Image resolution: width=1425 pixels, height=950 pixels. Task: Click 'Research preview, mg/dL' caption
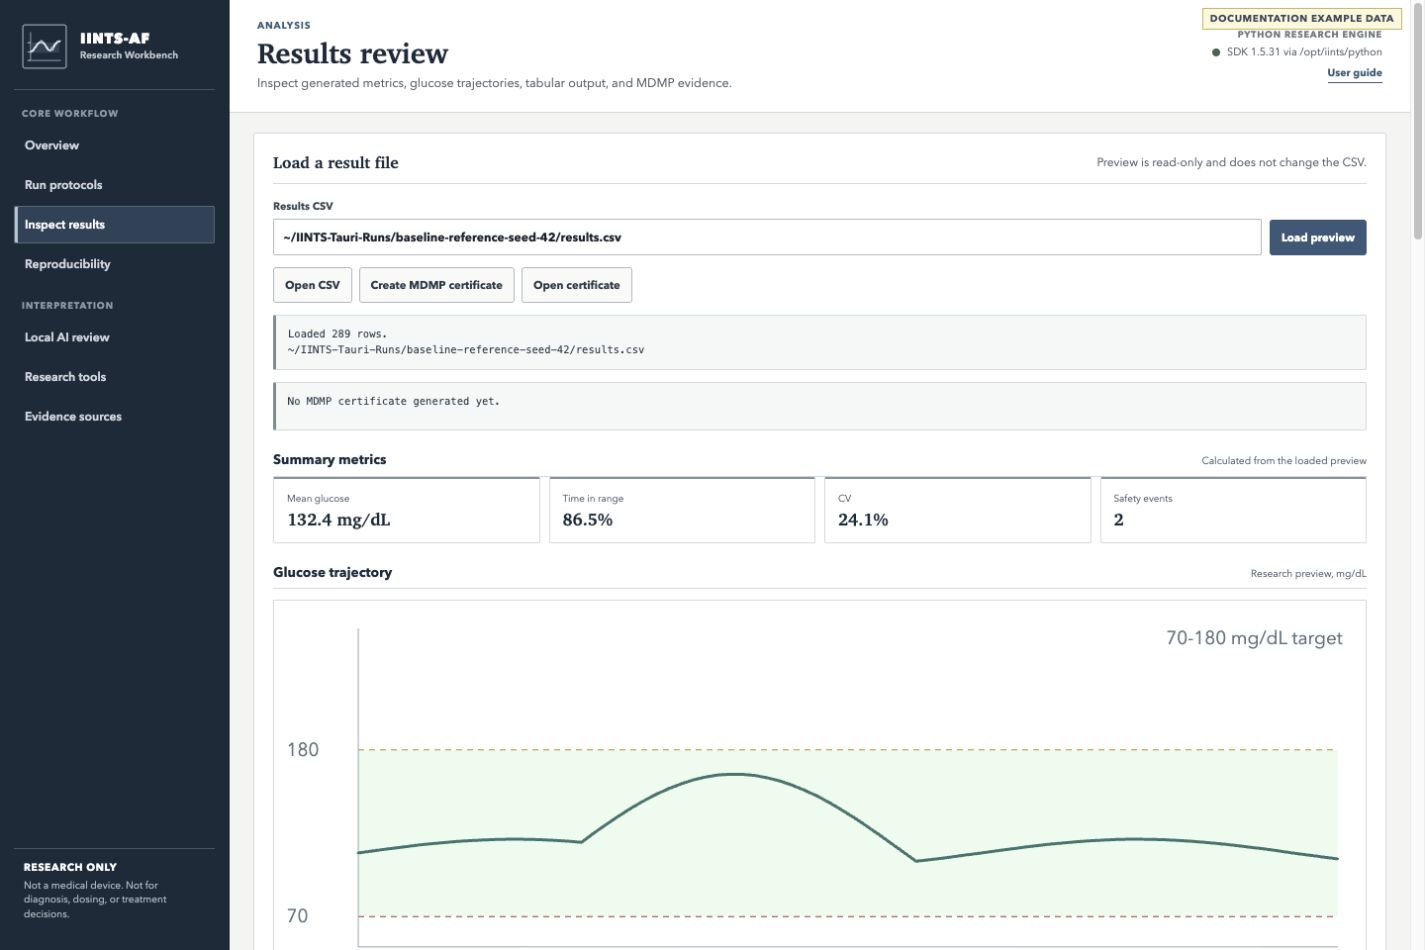pos(1308,574)
